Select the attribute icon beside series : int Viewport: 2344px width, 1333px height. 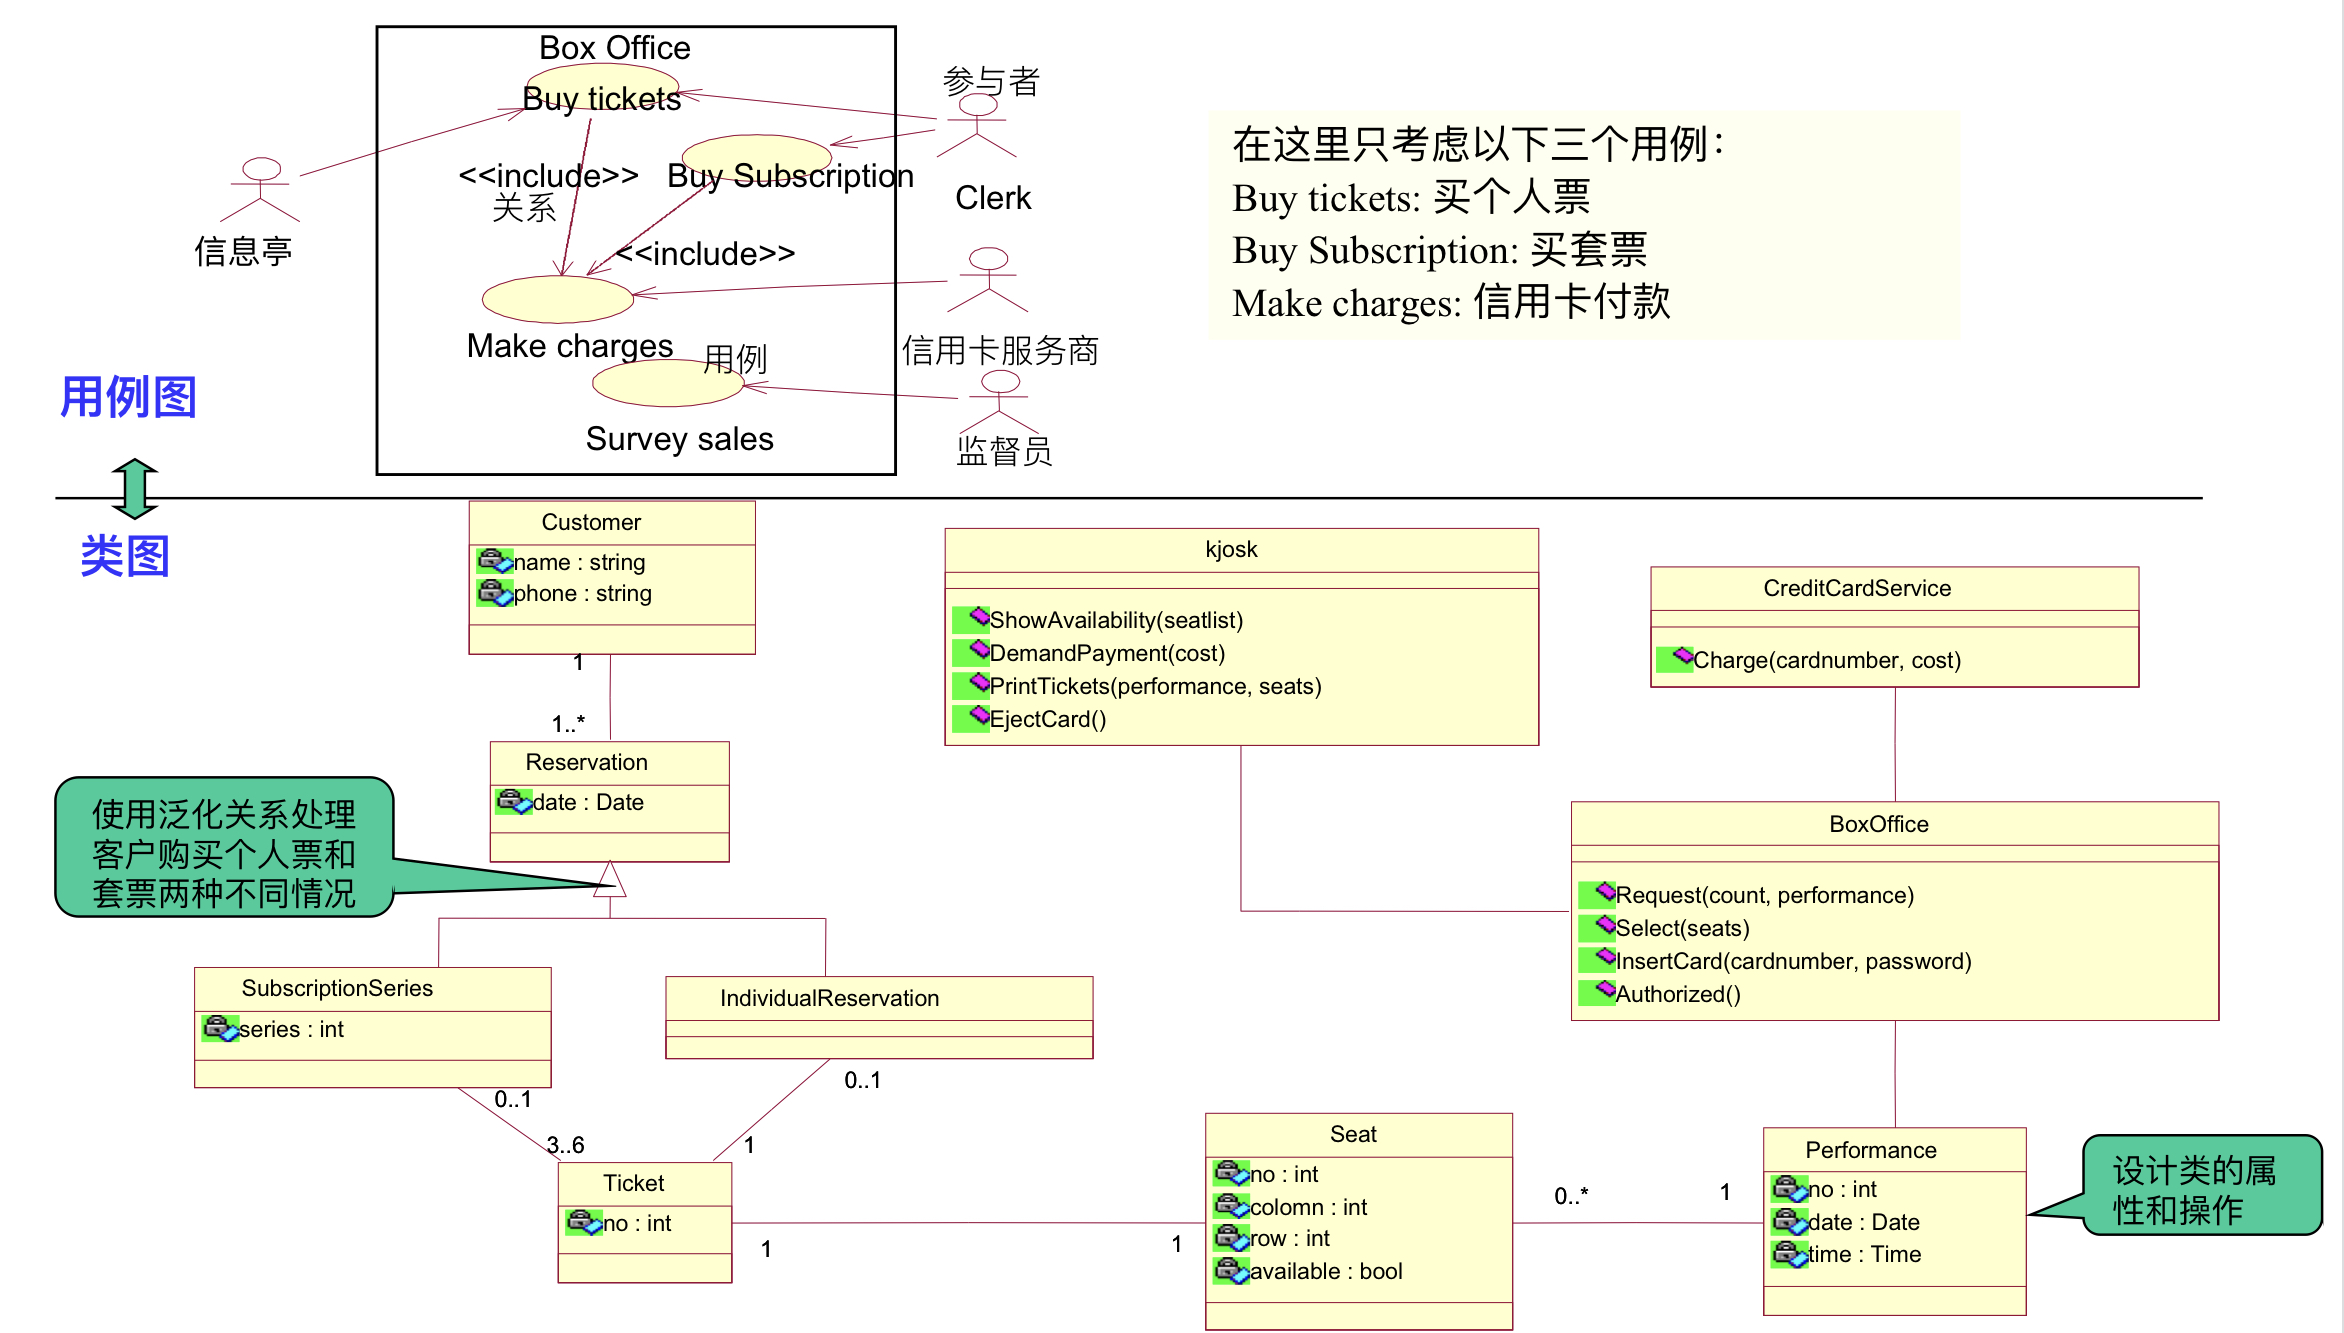222,1029
